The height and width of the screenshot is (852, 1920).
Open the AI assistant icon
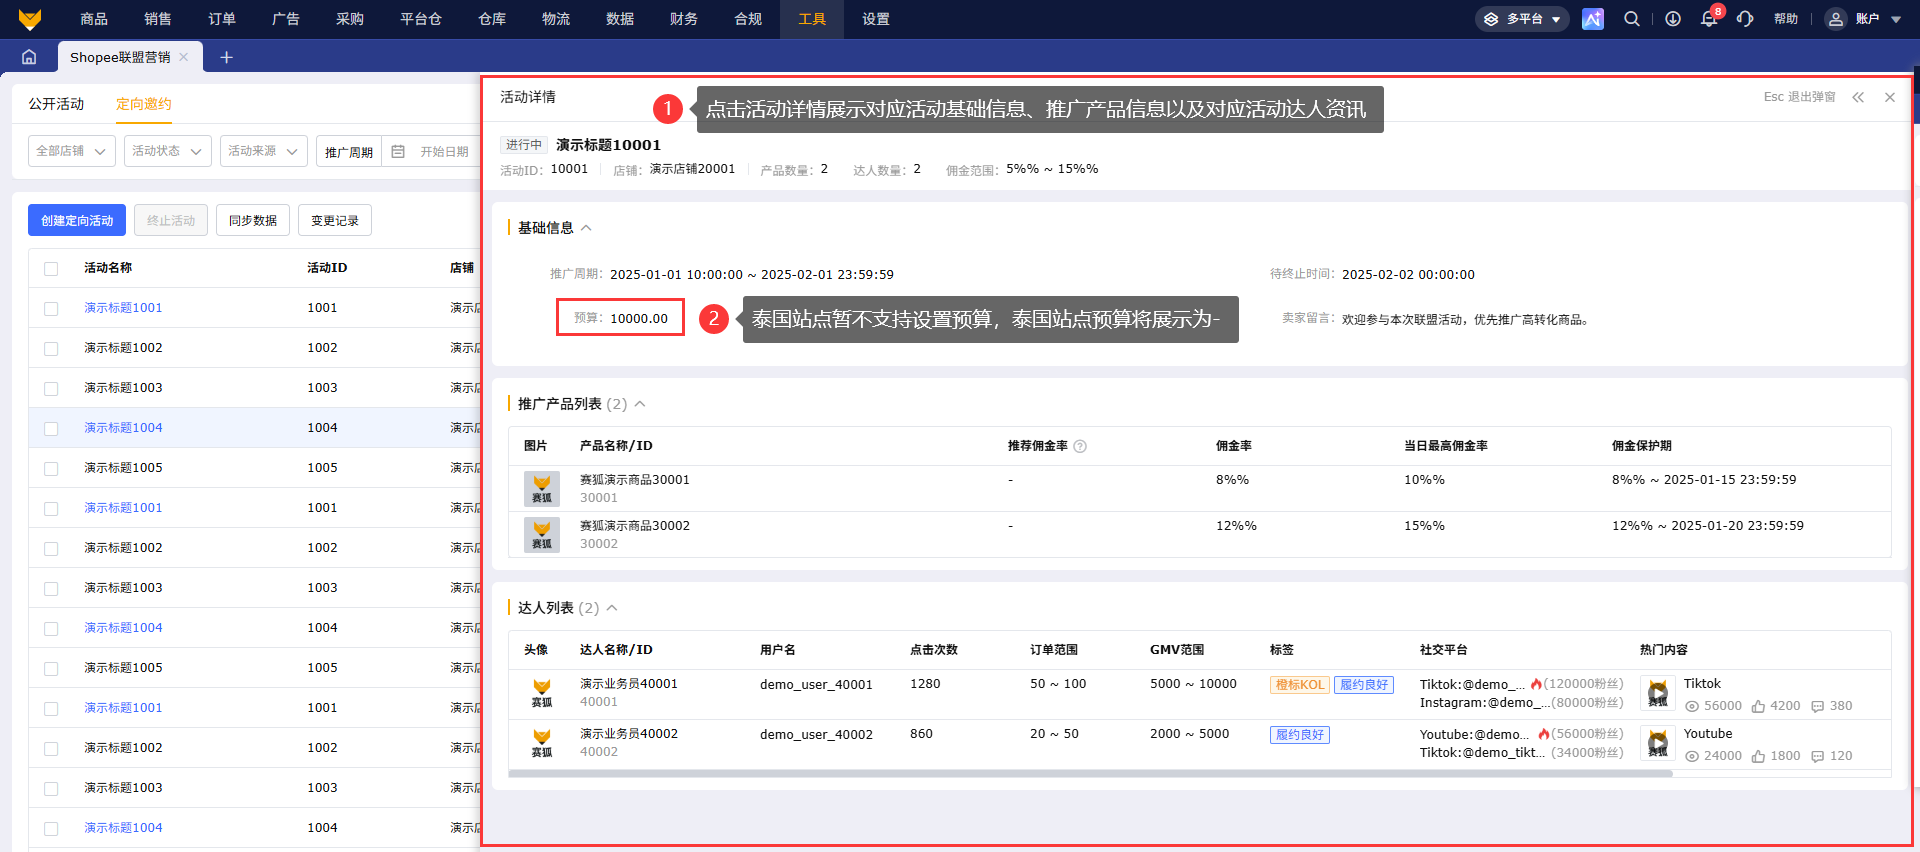pos(1593,19)
